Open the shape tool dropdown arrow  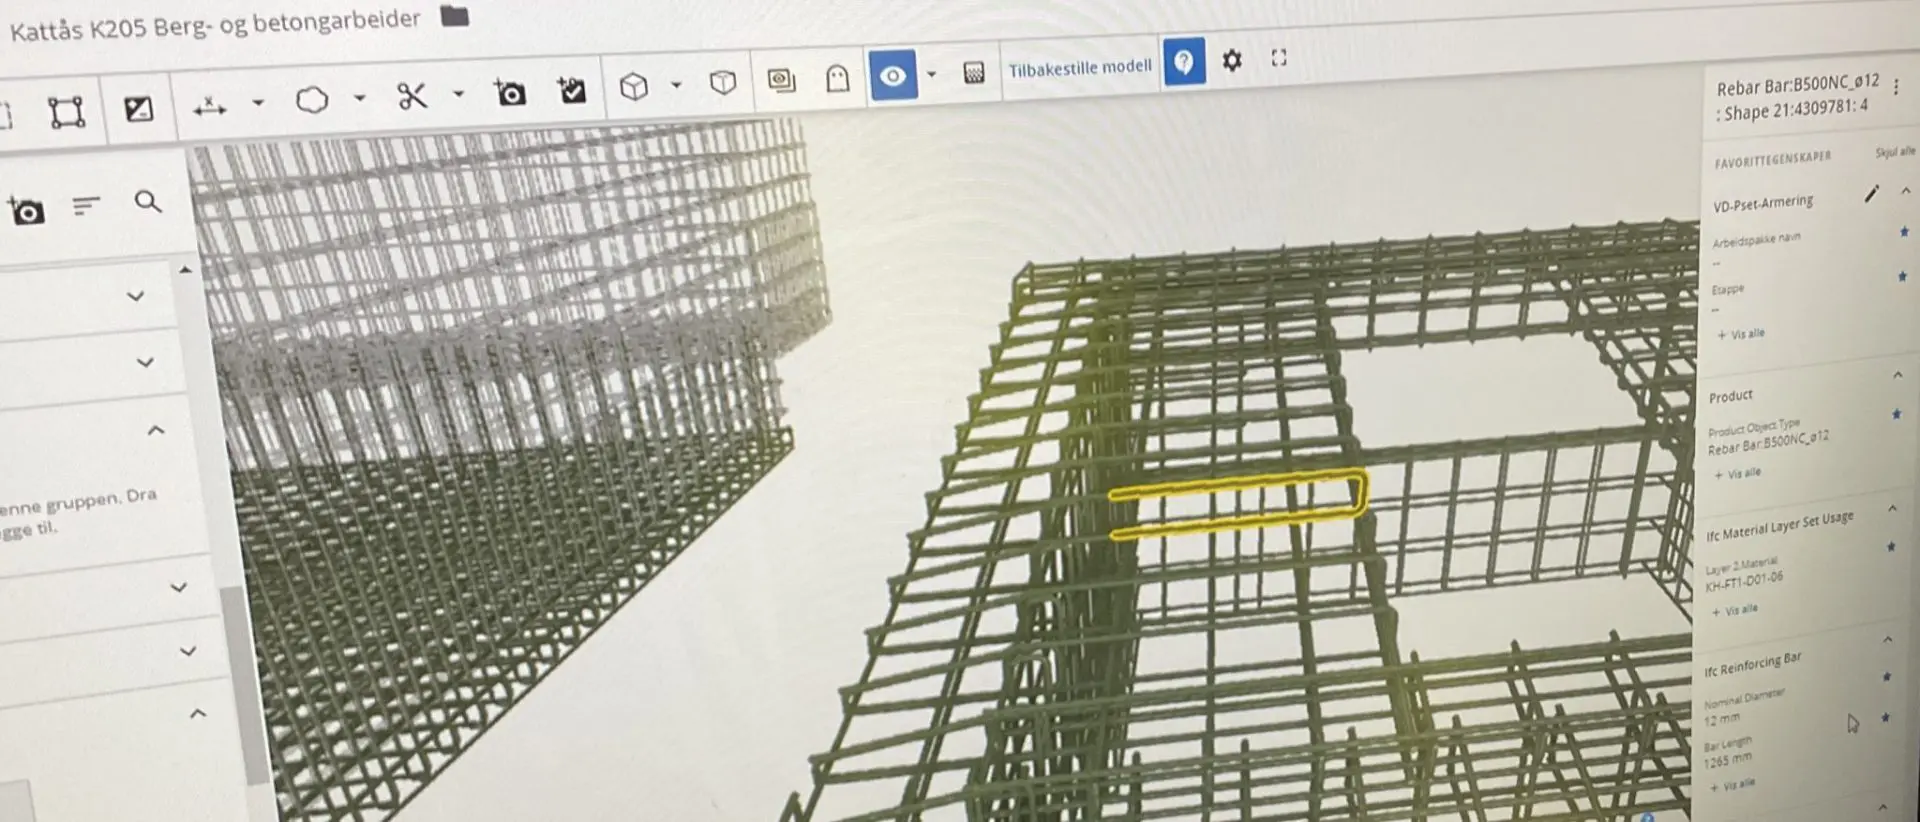(360, 98)
